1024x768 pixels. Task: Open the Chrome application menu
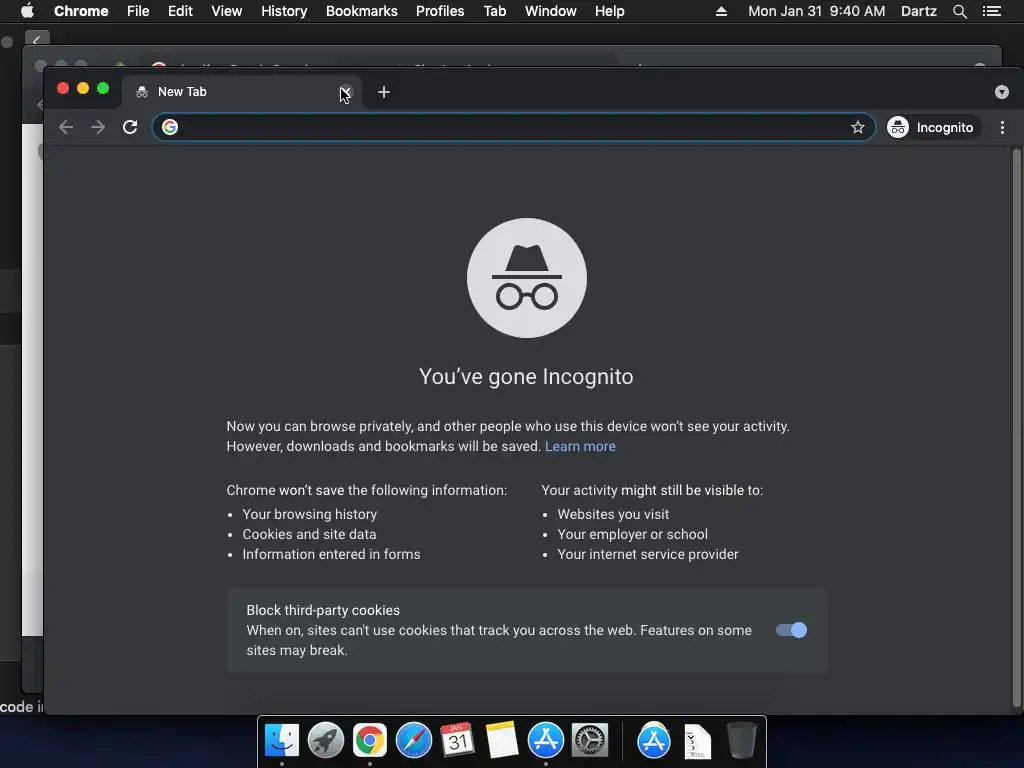click(x=81, y=11)
